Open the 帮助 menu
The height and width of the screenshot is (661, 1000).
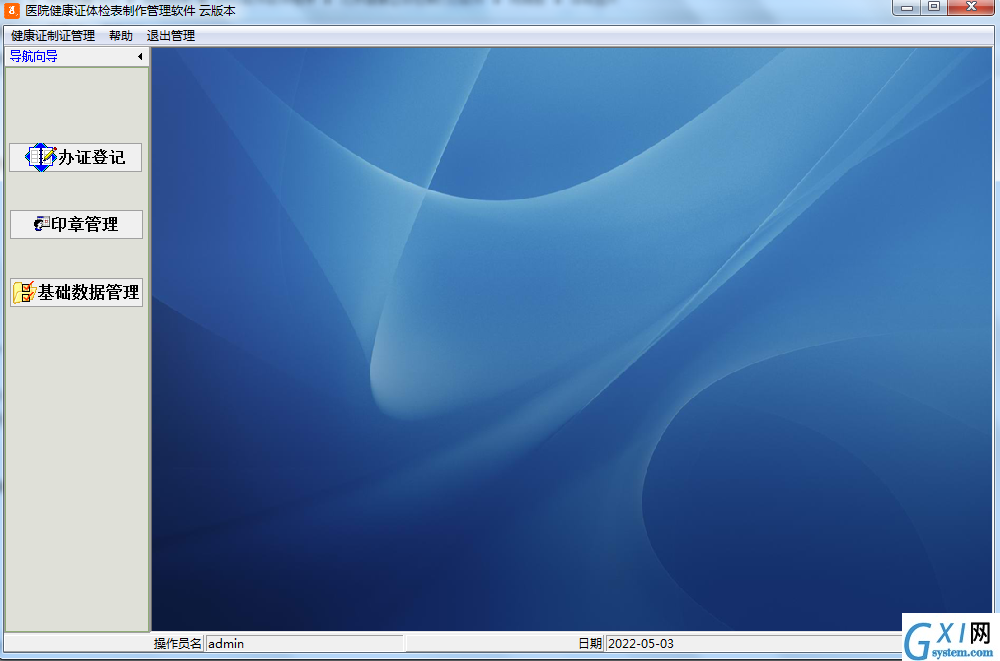[121, 36]
